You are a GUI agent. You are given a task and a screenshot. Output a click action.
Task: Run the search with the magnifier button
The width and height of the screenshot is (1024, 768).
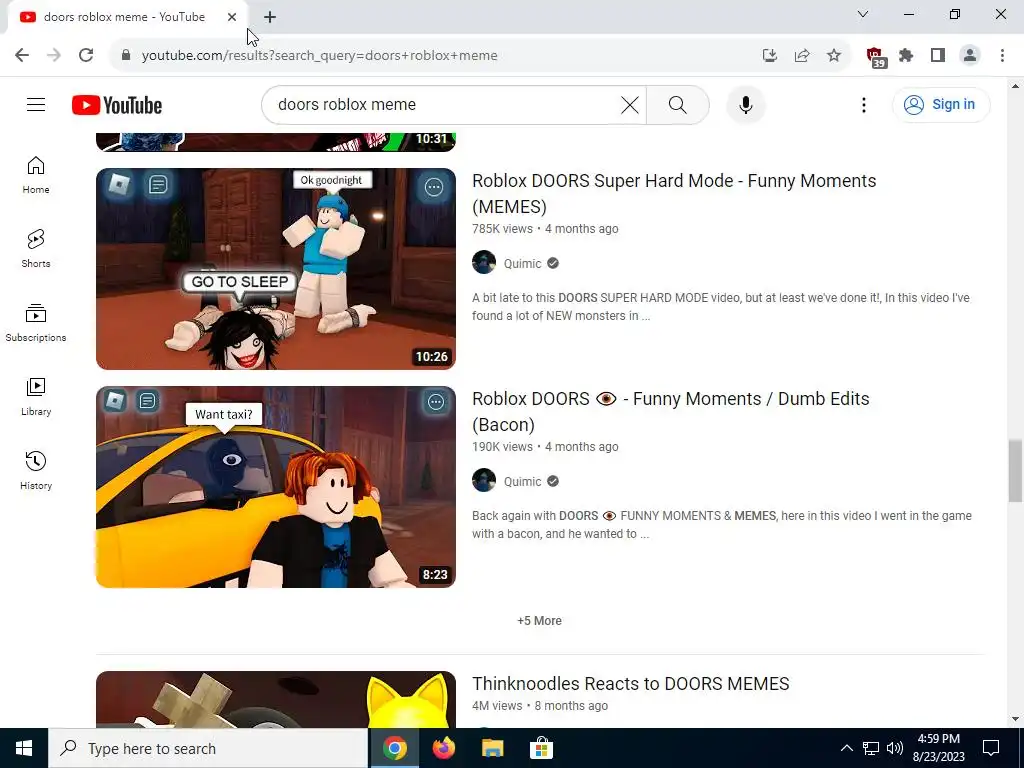tap(678, 104)
